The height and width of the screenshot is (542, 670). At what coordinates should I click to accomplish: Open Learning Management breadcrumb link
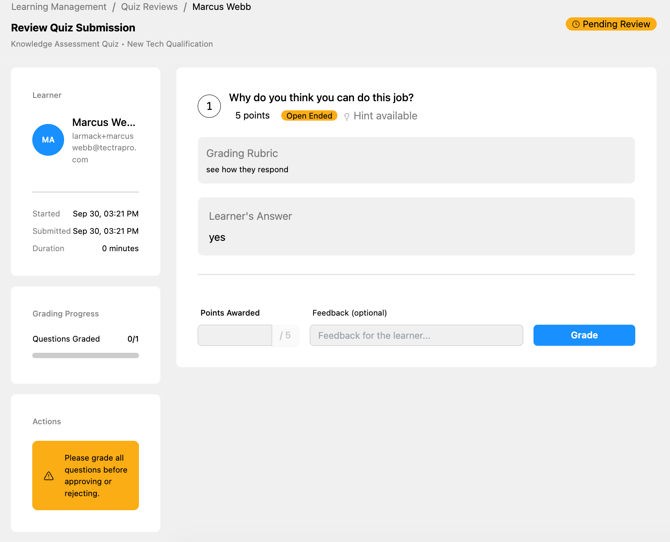(59, 7)
